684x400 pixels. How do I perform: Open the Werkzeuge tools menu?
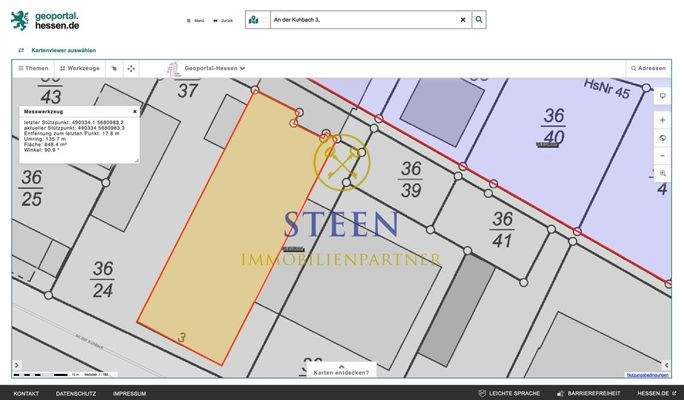click(x=80, y=68)
